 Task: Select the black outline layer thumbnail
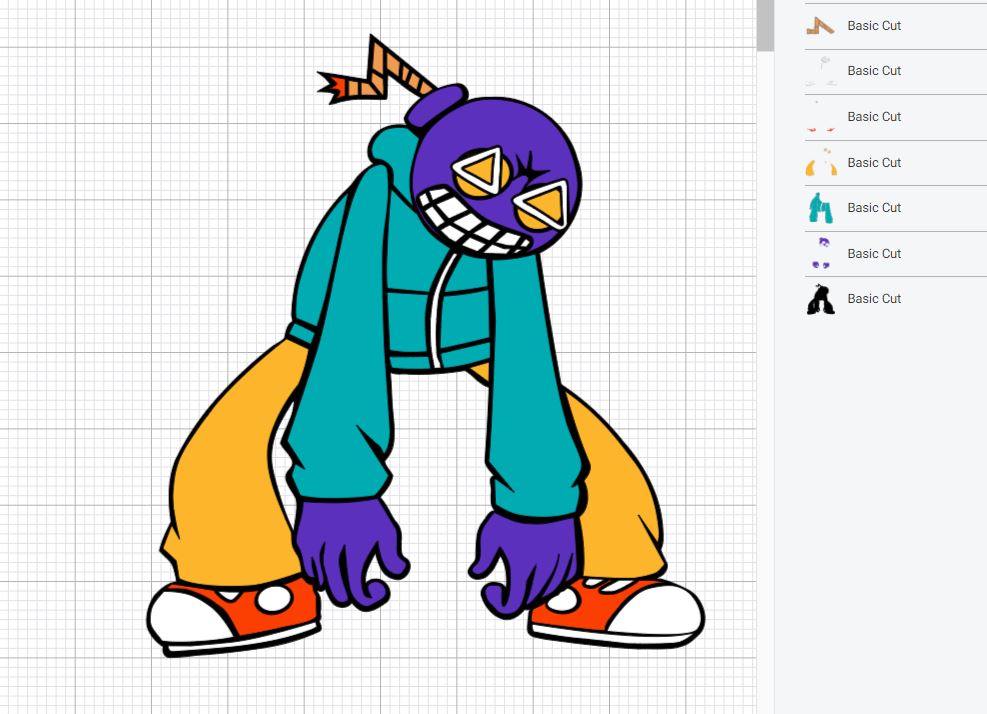click(x=820, y=299)
